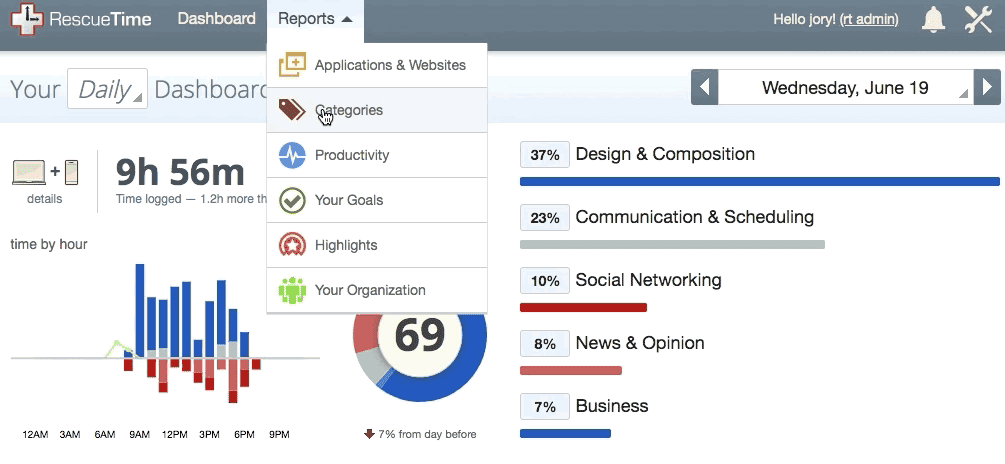Image resolution: width=1005 pixels, height=464 pixels.
Task: Click the 69 productivity pulse donut
Action: tap(420, 336)
